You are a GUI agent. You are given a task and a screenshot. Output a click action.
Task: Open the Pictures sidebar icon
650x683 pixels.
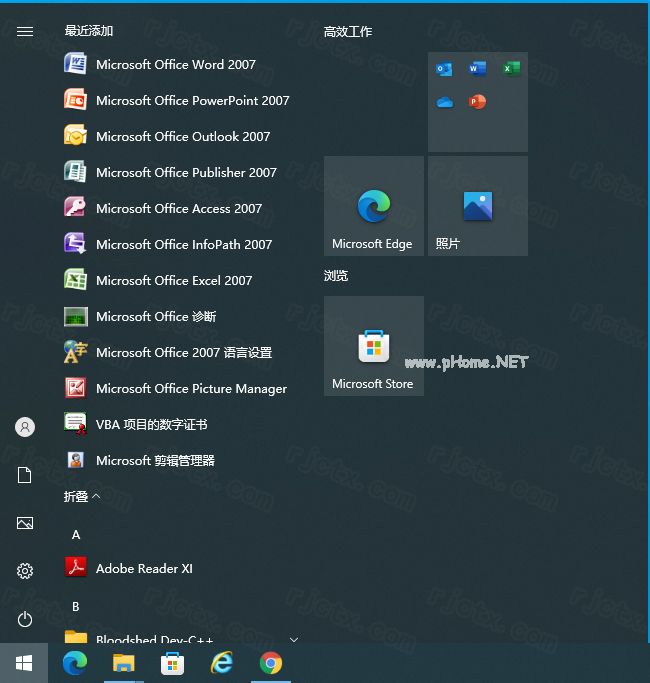(25, 523)
